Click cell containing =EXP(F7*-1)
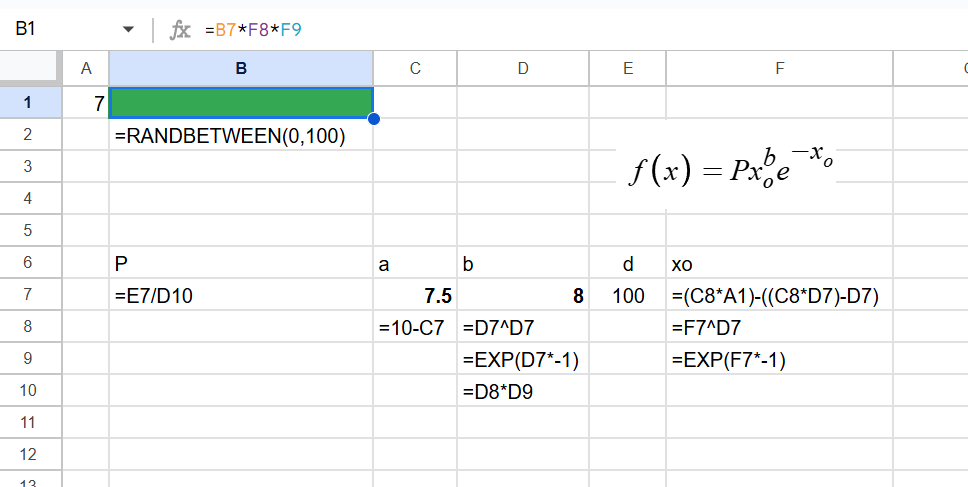Image resolution: width=968 pixels, height=487 pixels. click(x=780, y=359)
